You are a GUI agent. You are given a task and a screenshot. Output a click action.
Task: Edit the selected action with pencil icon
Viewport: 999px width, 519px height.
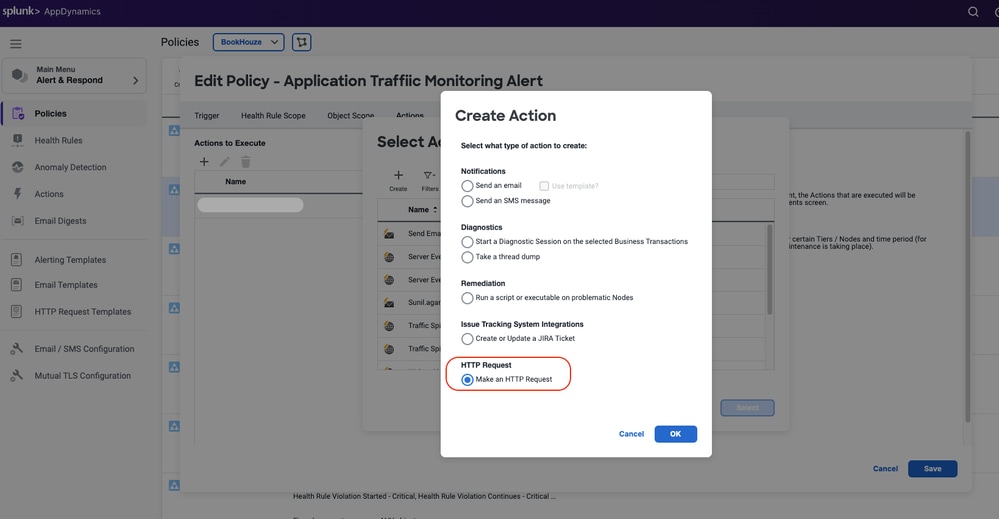click(224, 162)
